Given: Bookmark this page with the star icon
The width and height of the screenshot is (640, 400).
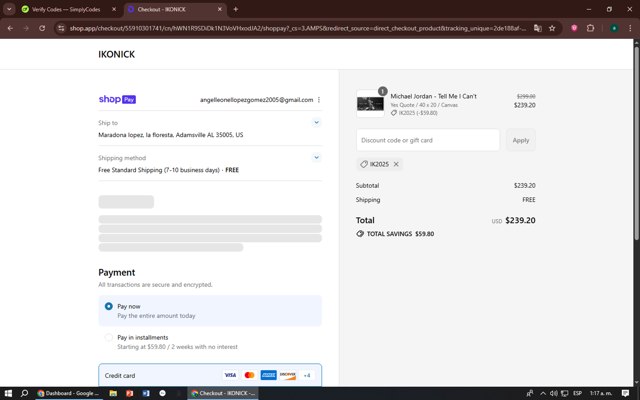Looking at the screenshot, I should coord(552,28).
